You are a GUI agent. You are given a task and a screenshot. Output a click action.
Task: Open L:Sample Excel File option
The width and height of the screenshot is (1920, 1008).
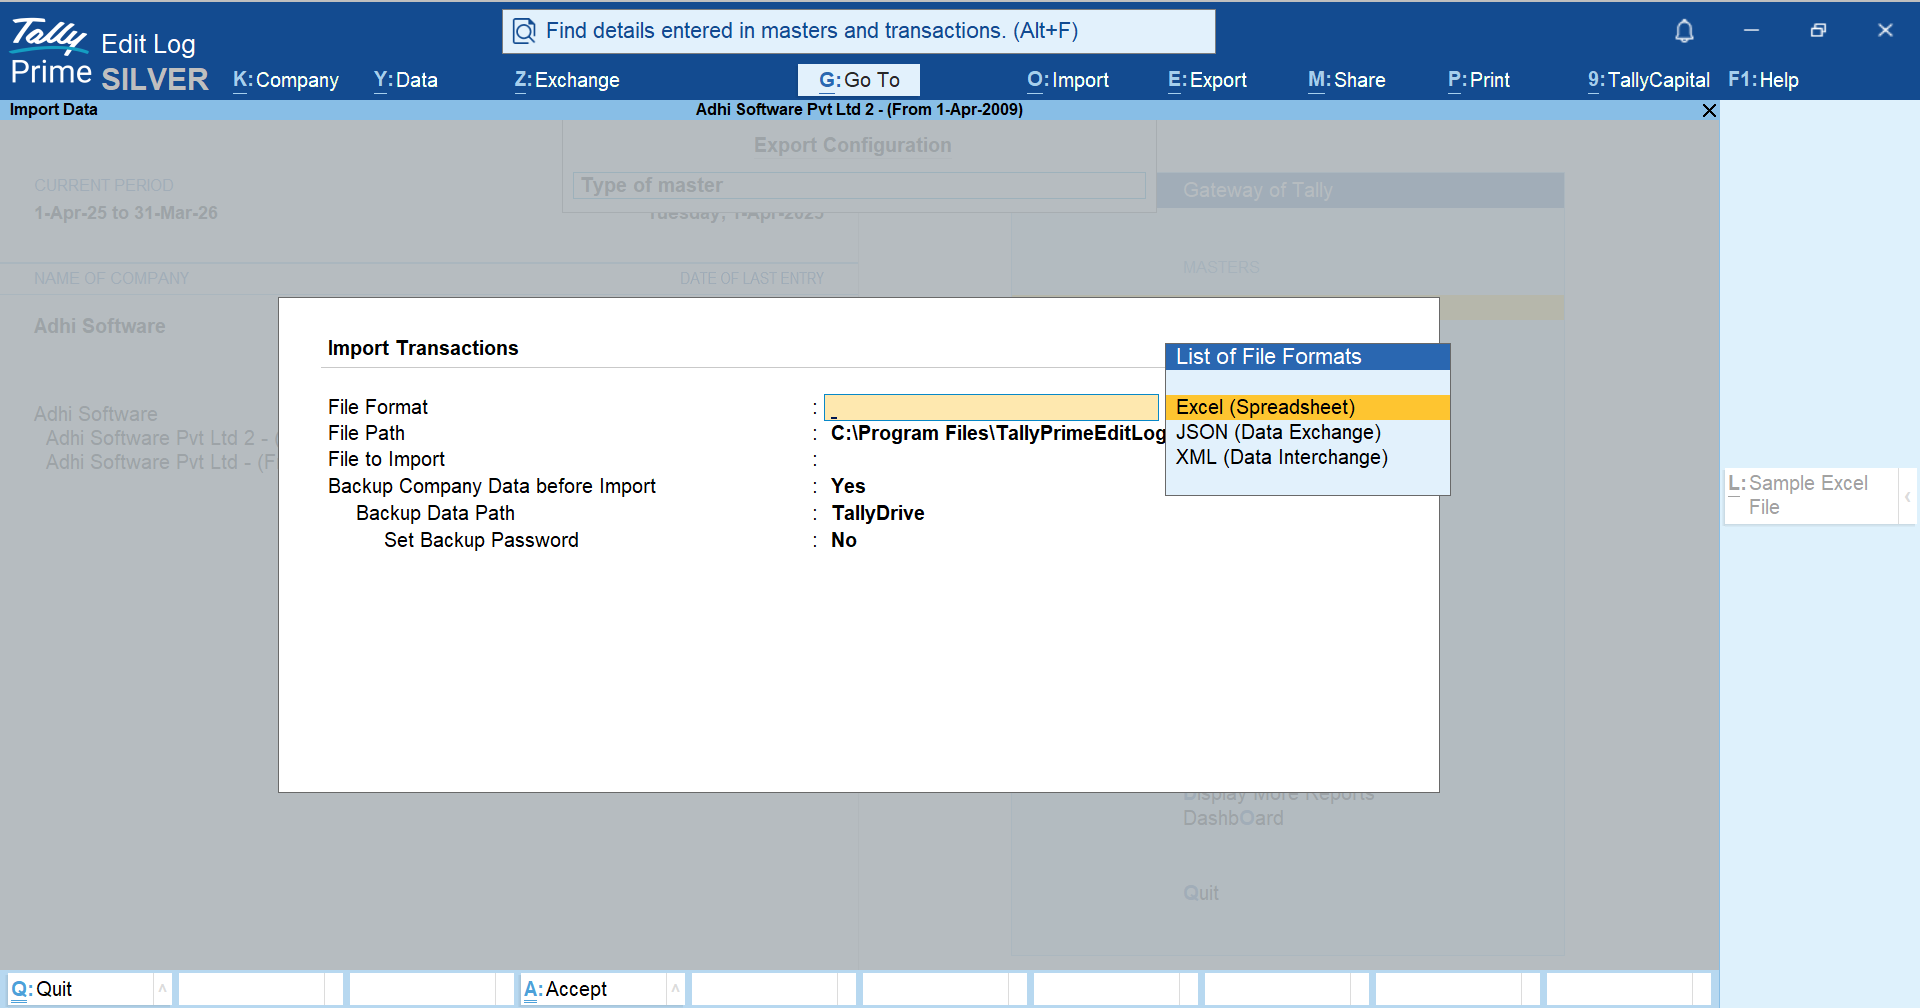pyautogui.click(x=1806, y=495)
